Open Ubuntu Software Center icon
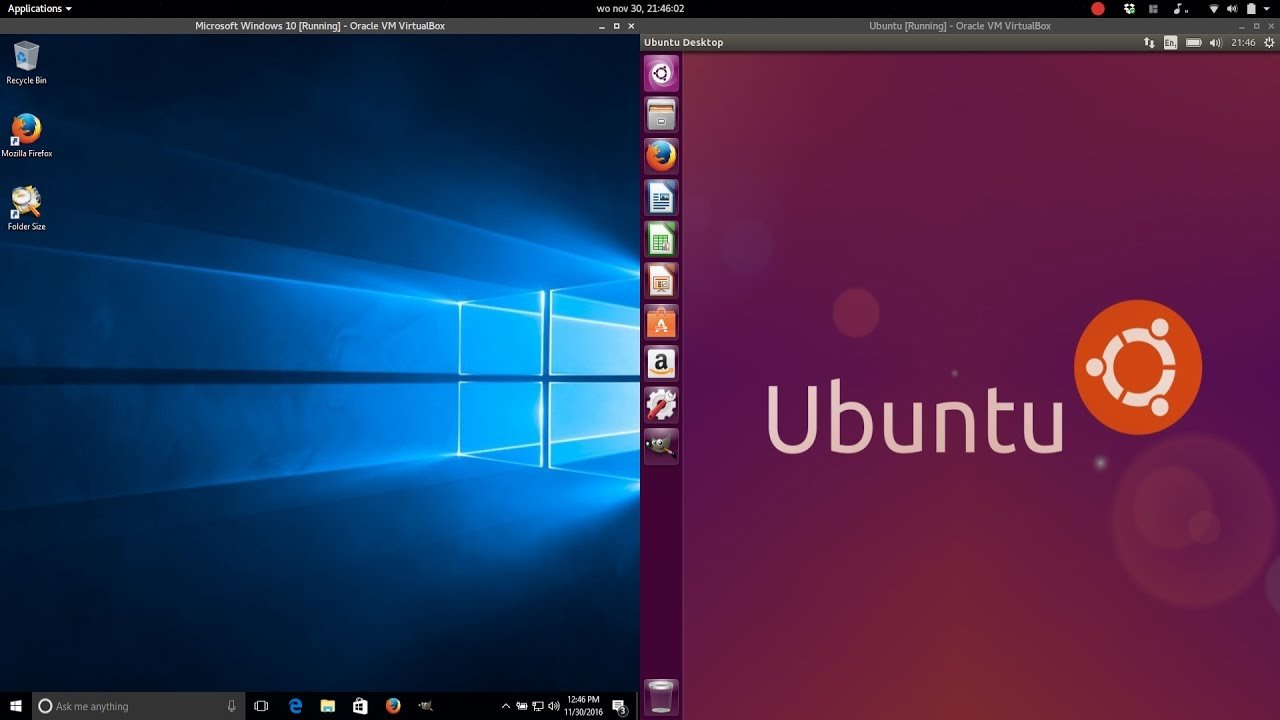 coord(661,323)
